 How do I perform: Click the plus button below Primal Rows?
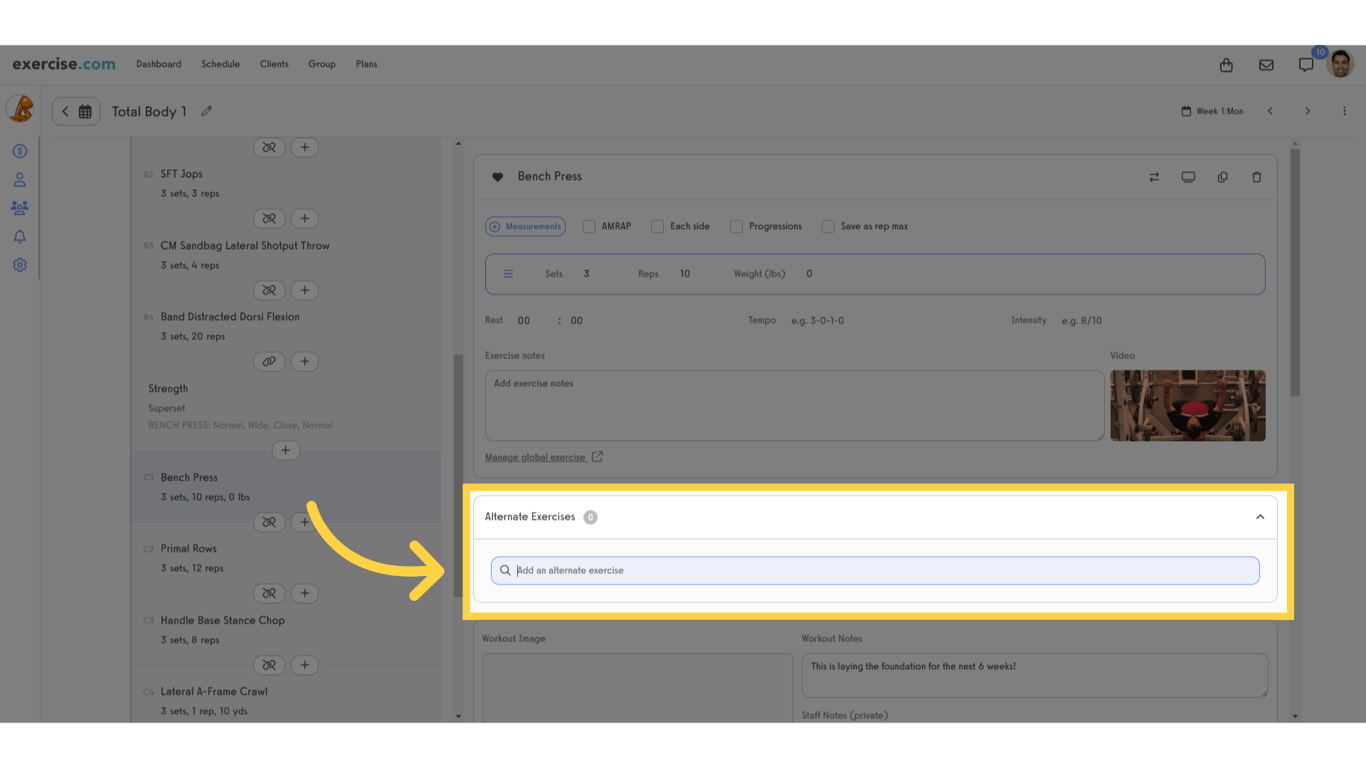[305, 593]
